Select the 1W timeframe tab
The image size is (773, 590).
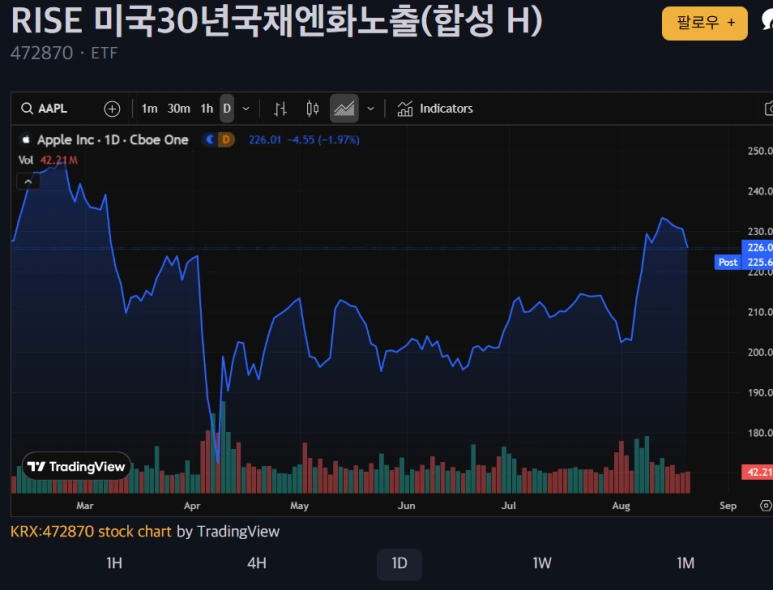tap(542, 563)
